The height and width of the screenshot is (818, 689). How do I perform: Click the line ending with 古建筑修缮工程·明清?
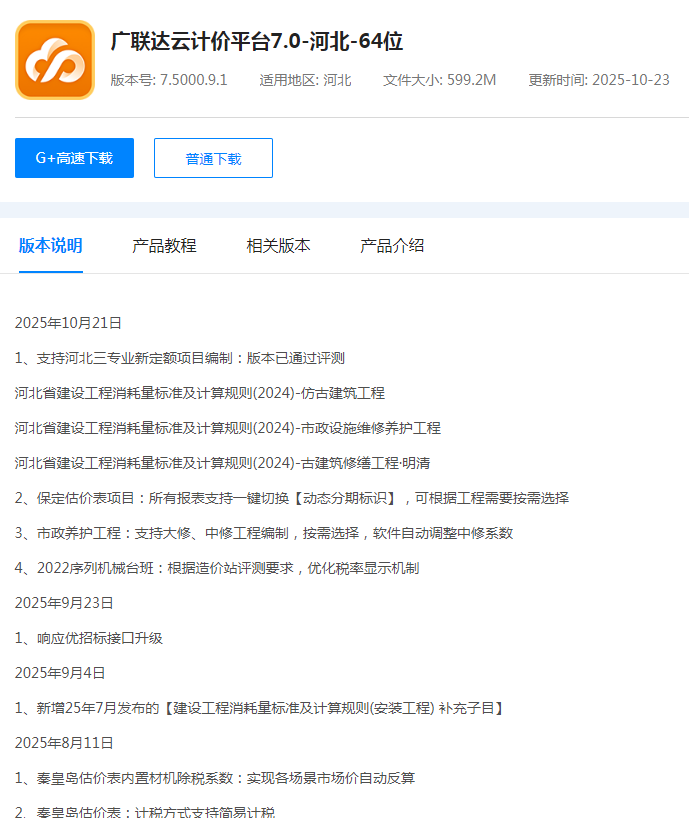tap(222, 463)
